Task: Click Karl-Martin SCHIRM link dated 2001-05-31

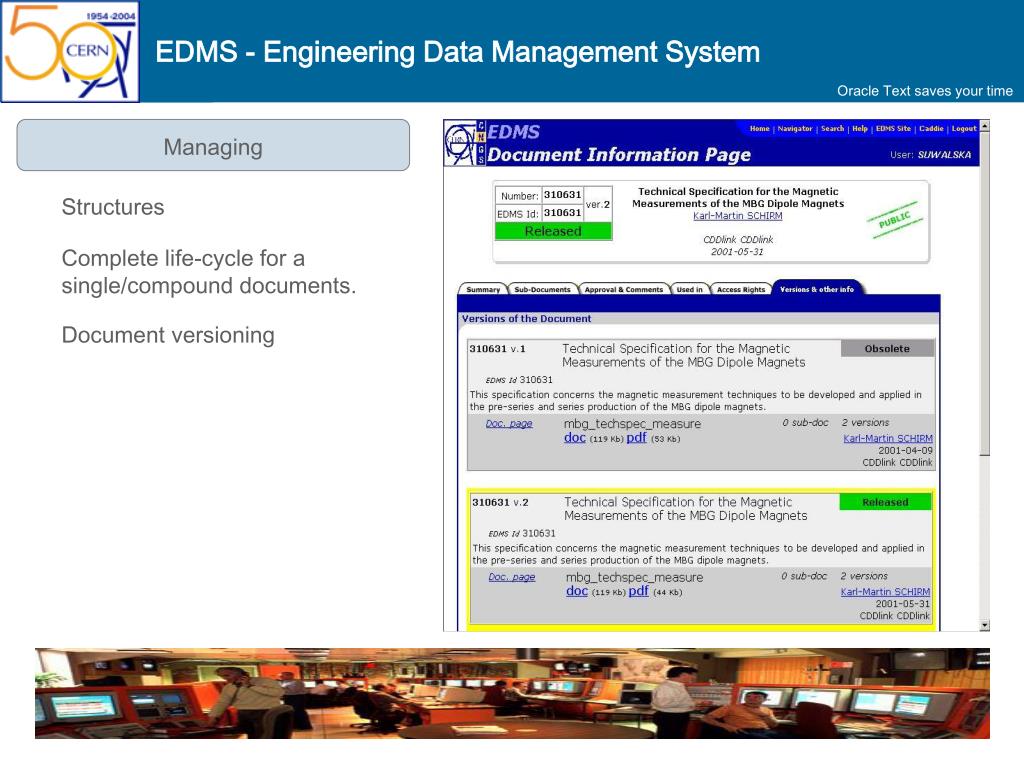Action: [x=885, y=592]
